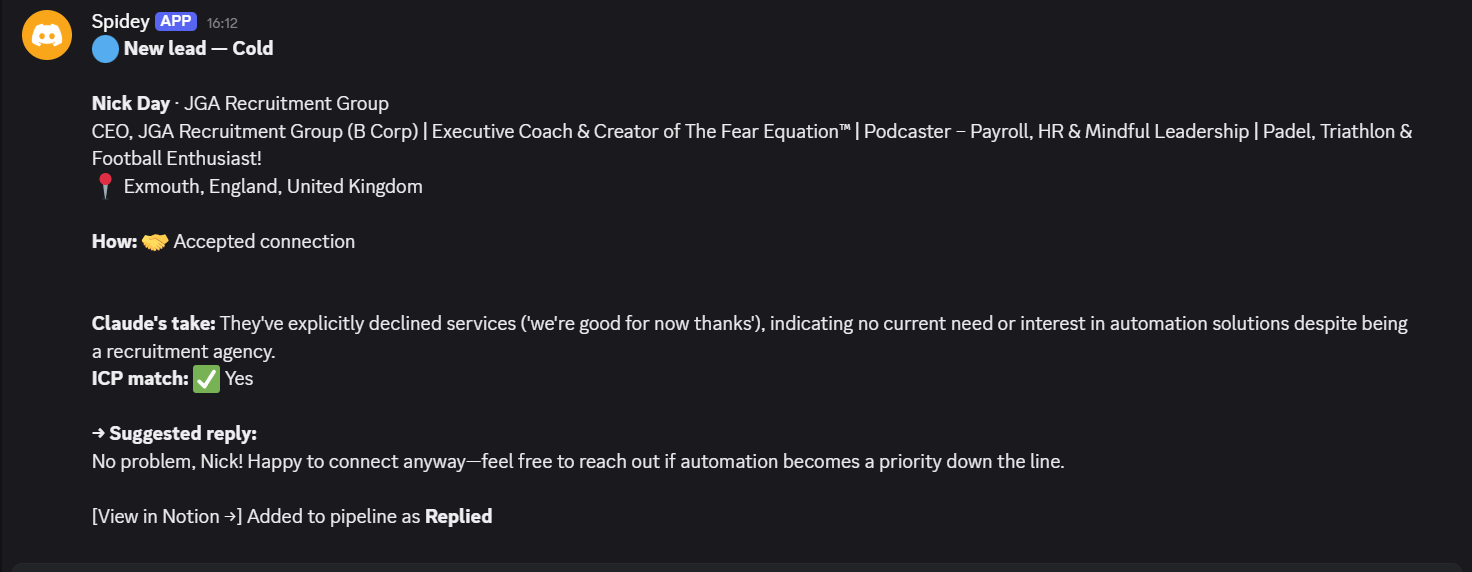Open the View in Notion link
This screenshot has height=572, width=1472.
(x=167, y=517)
